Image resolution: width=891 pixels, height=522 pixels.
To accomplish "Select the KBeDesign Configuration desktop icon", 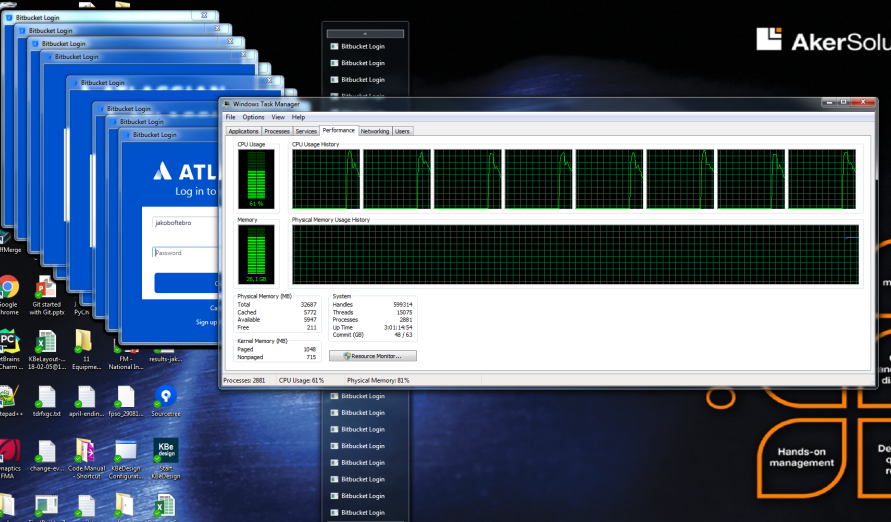I will (126, 451).
